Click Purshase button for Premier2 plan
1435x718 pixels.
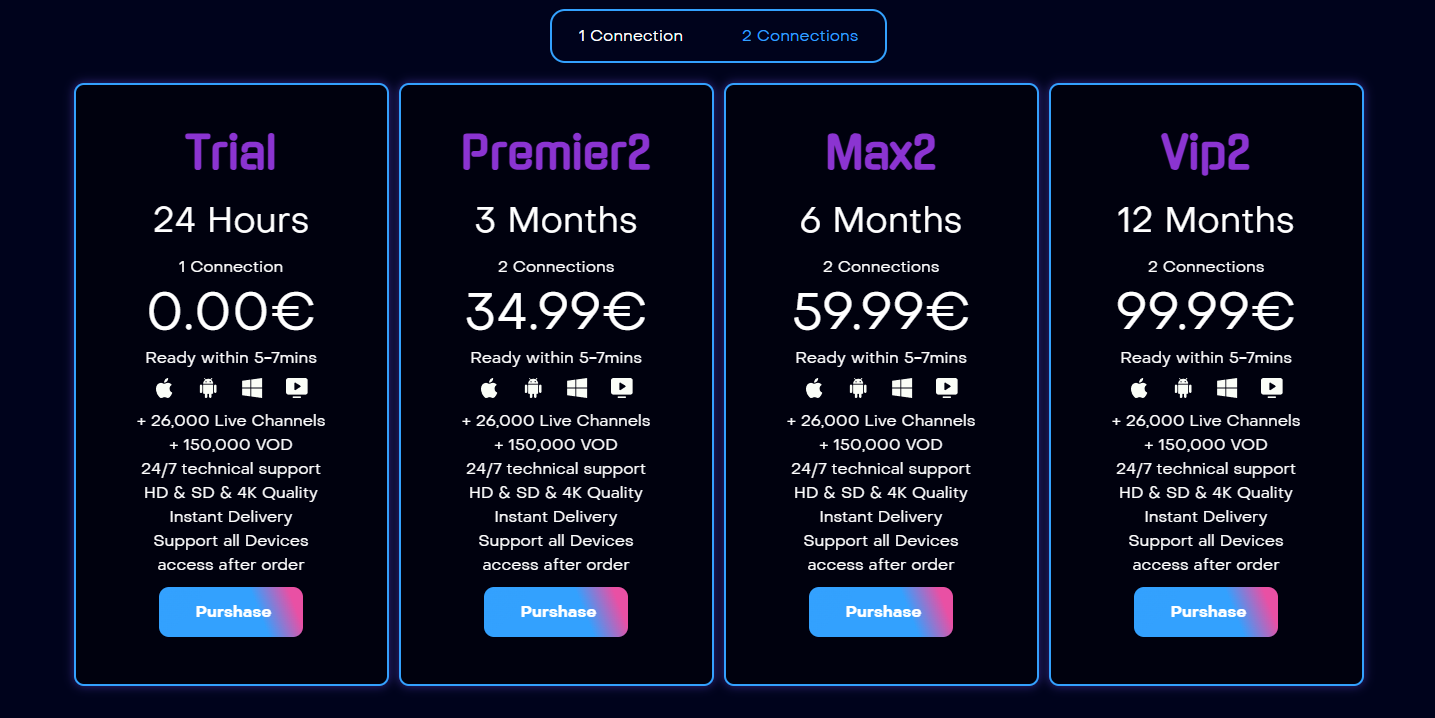pyautogui.click(x=556, y=612)
